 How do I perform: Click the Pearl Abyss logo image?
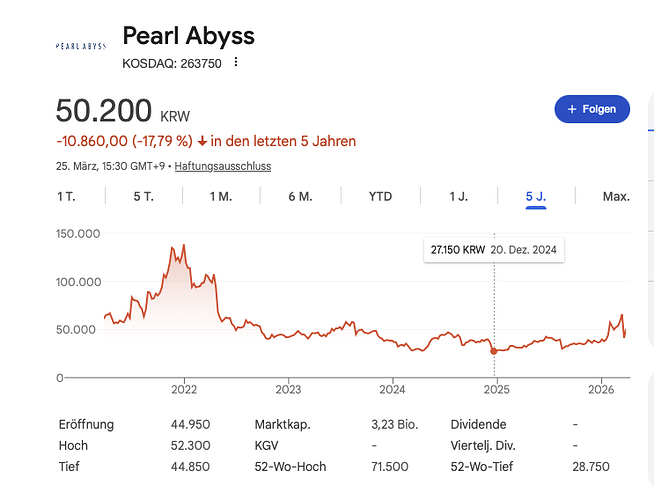(x=80, y=46)
